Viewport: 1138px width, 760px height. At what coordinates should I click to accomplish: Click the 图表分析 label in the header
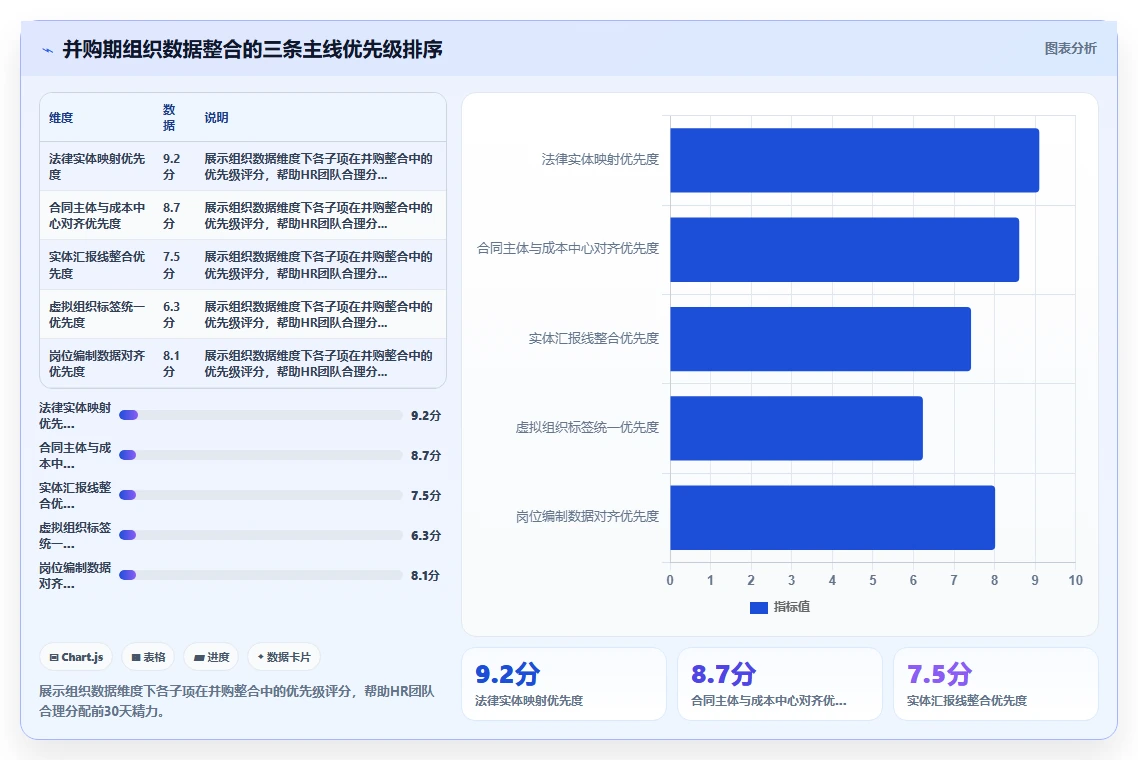pyautogui.click(x=1071, y=49)
